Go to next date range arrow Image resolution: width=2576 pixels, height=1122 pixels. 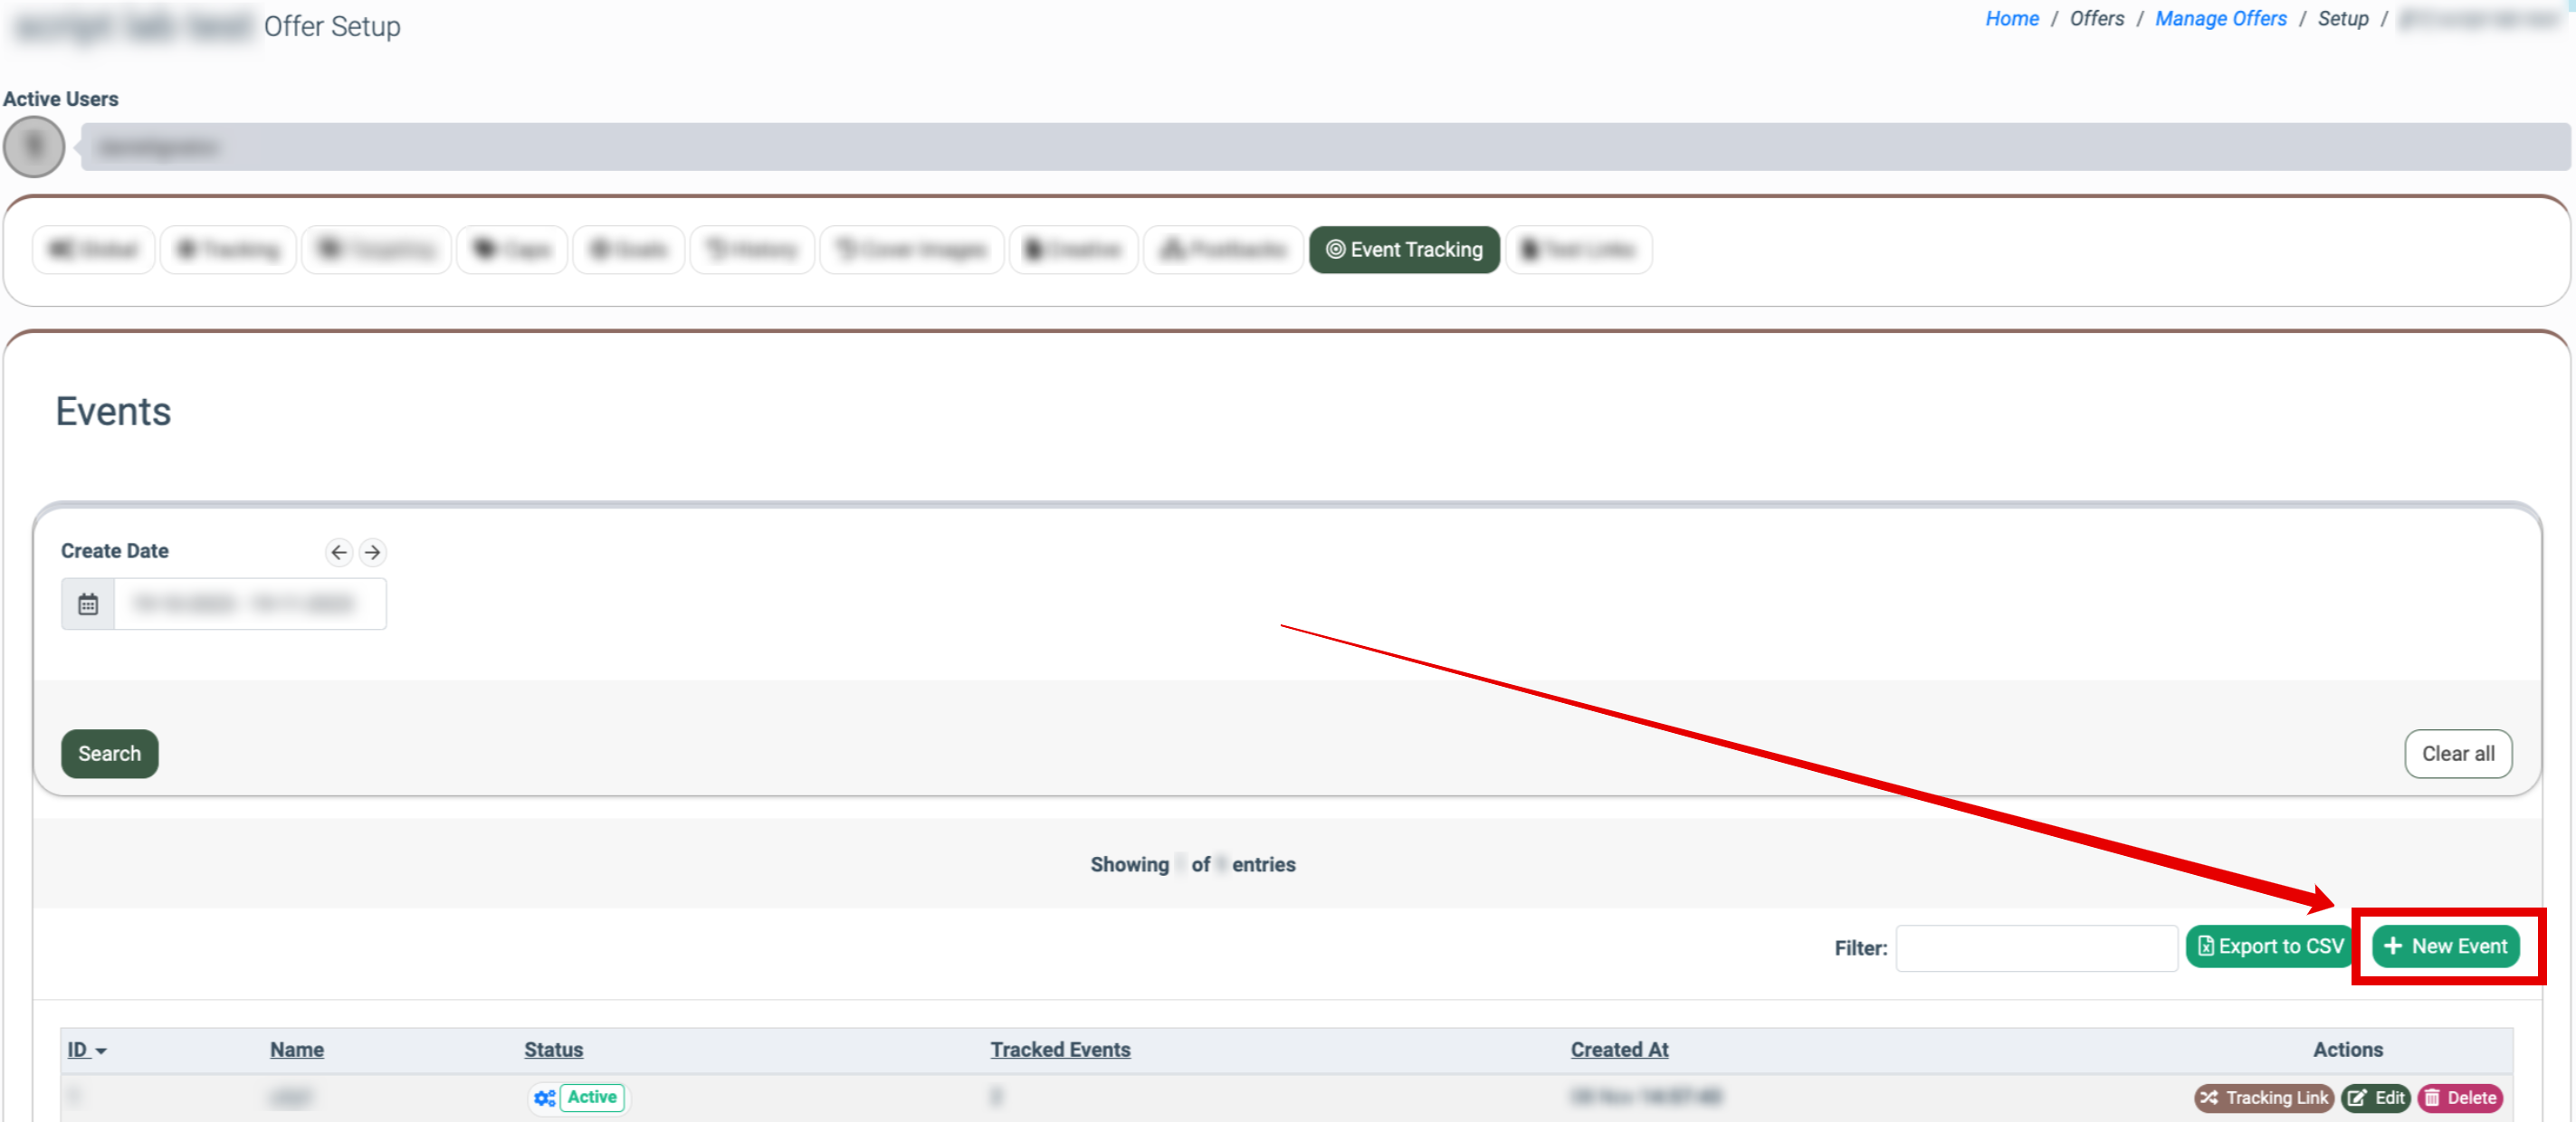372,552
